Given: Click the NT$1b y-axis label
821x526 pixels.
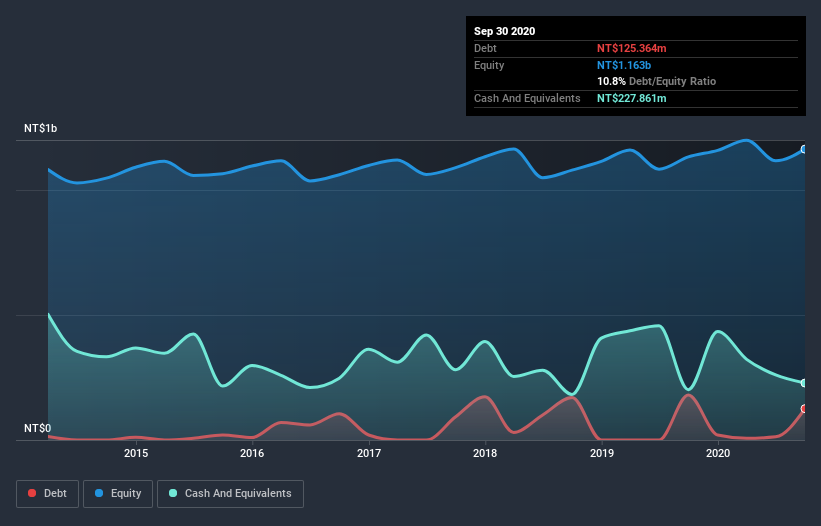Looking at the screenshot, I should coord(40,128).
